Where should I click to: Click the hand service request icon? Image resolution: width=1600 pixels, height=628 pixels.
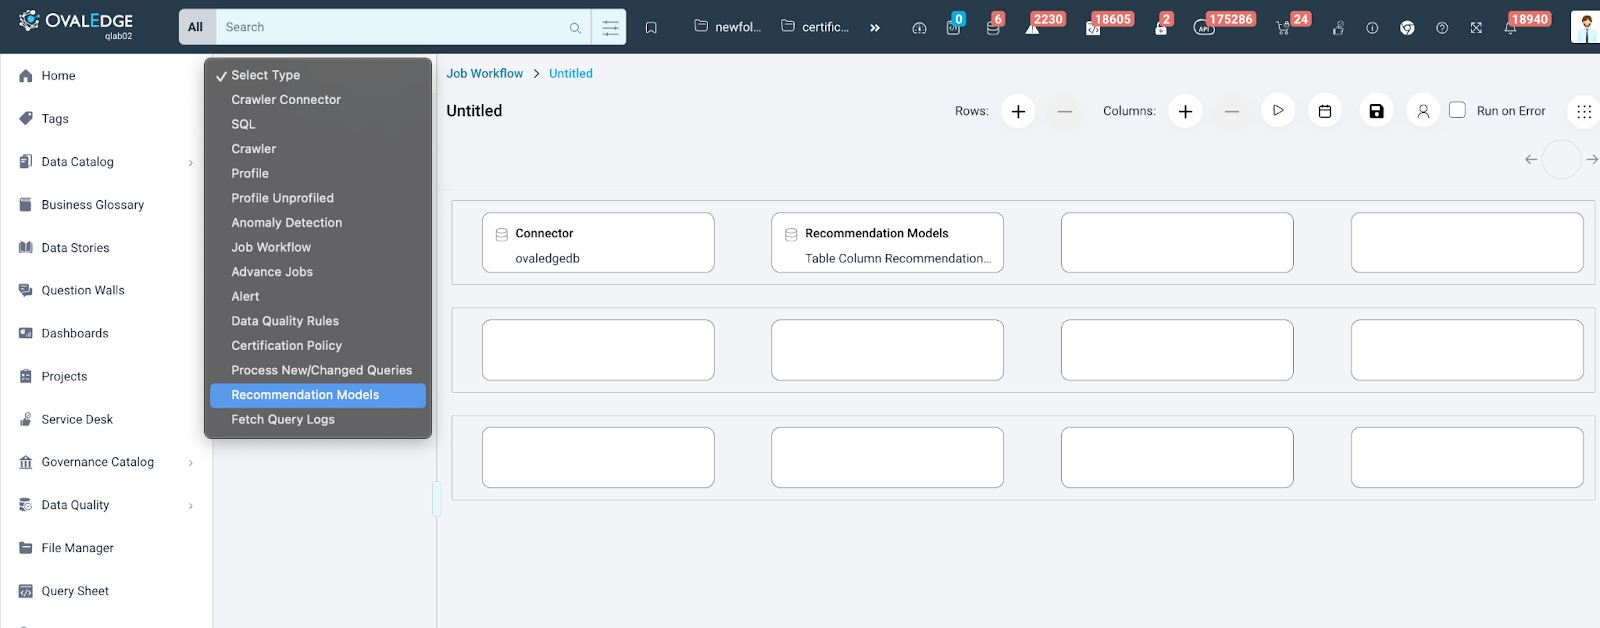[1338, 28]
